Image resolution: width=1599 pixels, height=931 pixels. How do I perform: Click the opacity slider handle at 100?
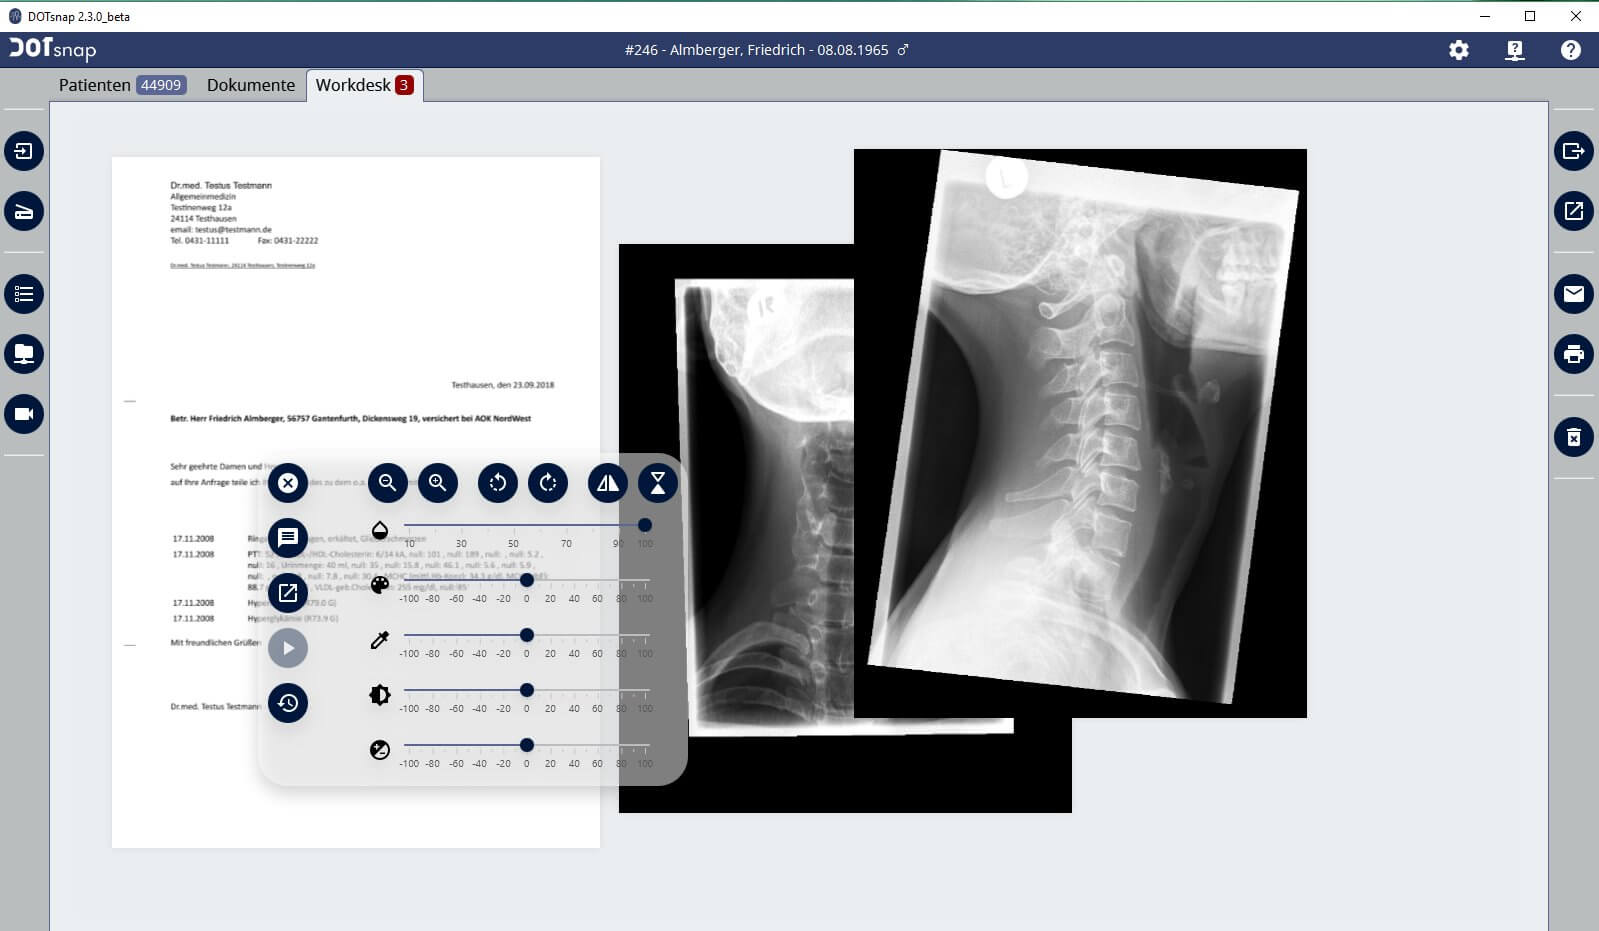645,525
